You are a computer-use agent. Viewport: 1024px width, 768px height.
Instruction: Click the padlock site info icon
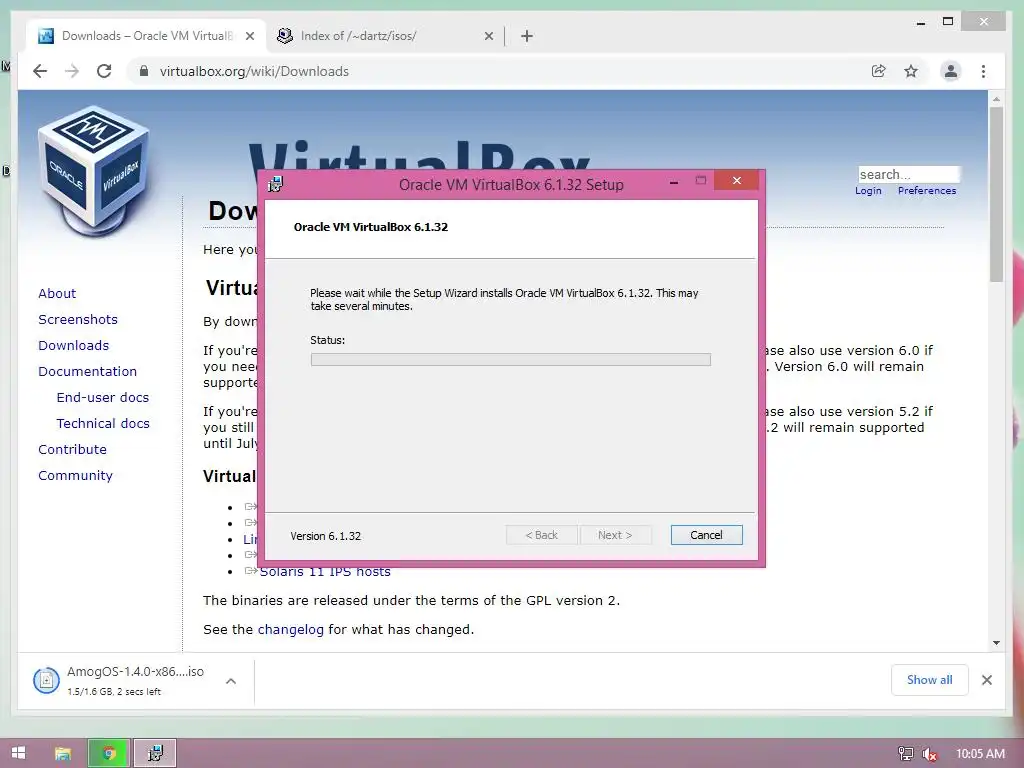pos(144,71)
